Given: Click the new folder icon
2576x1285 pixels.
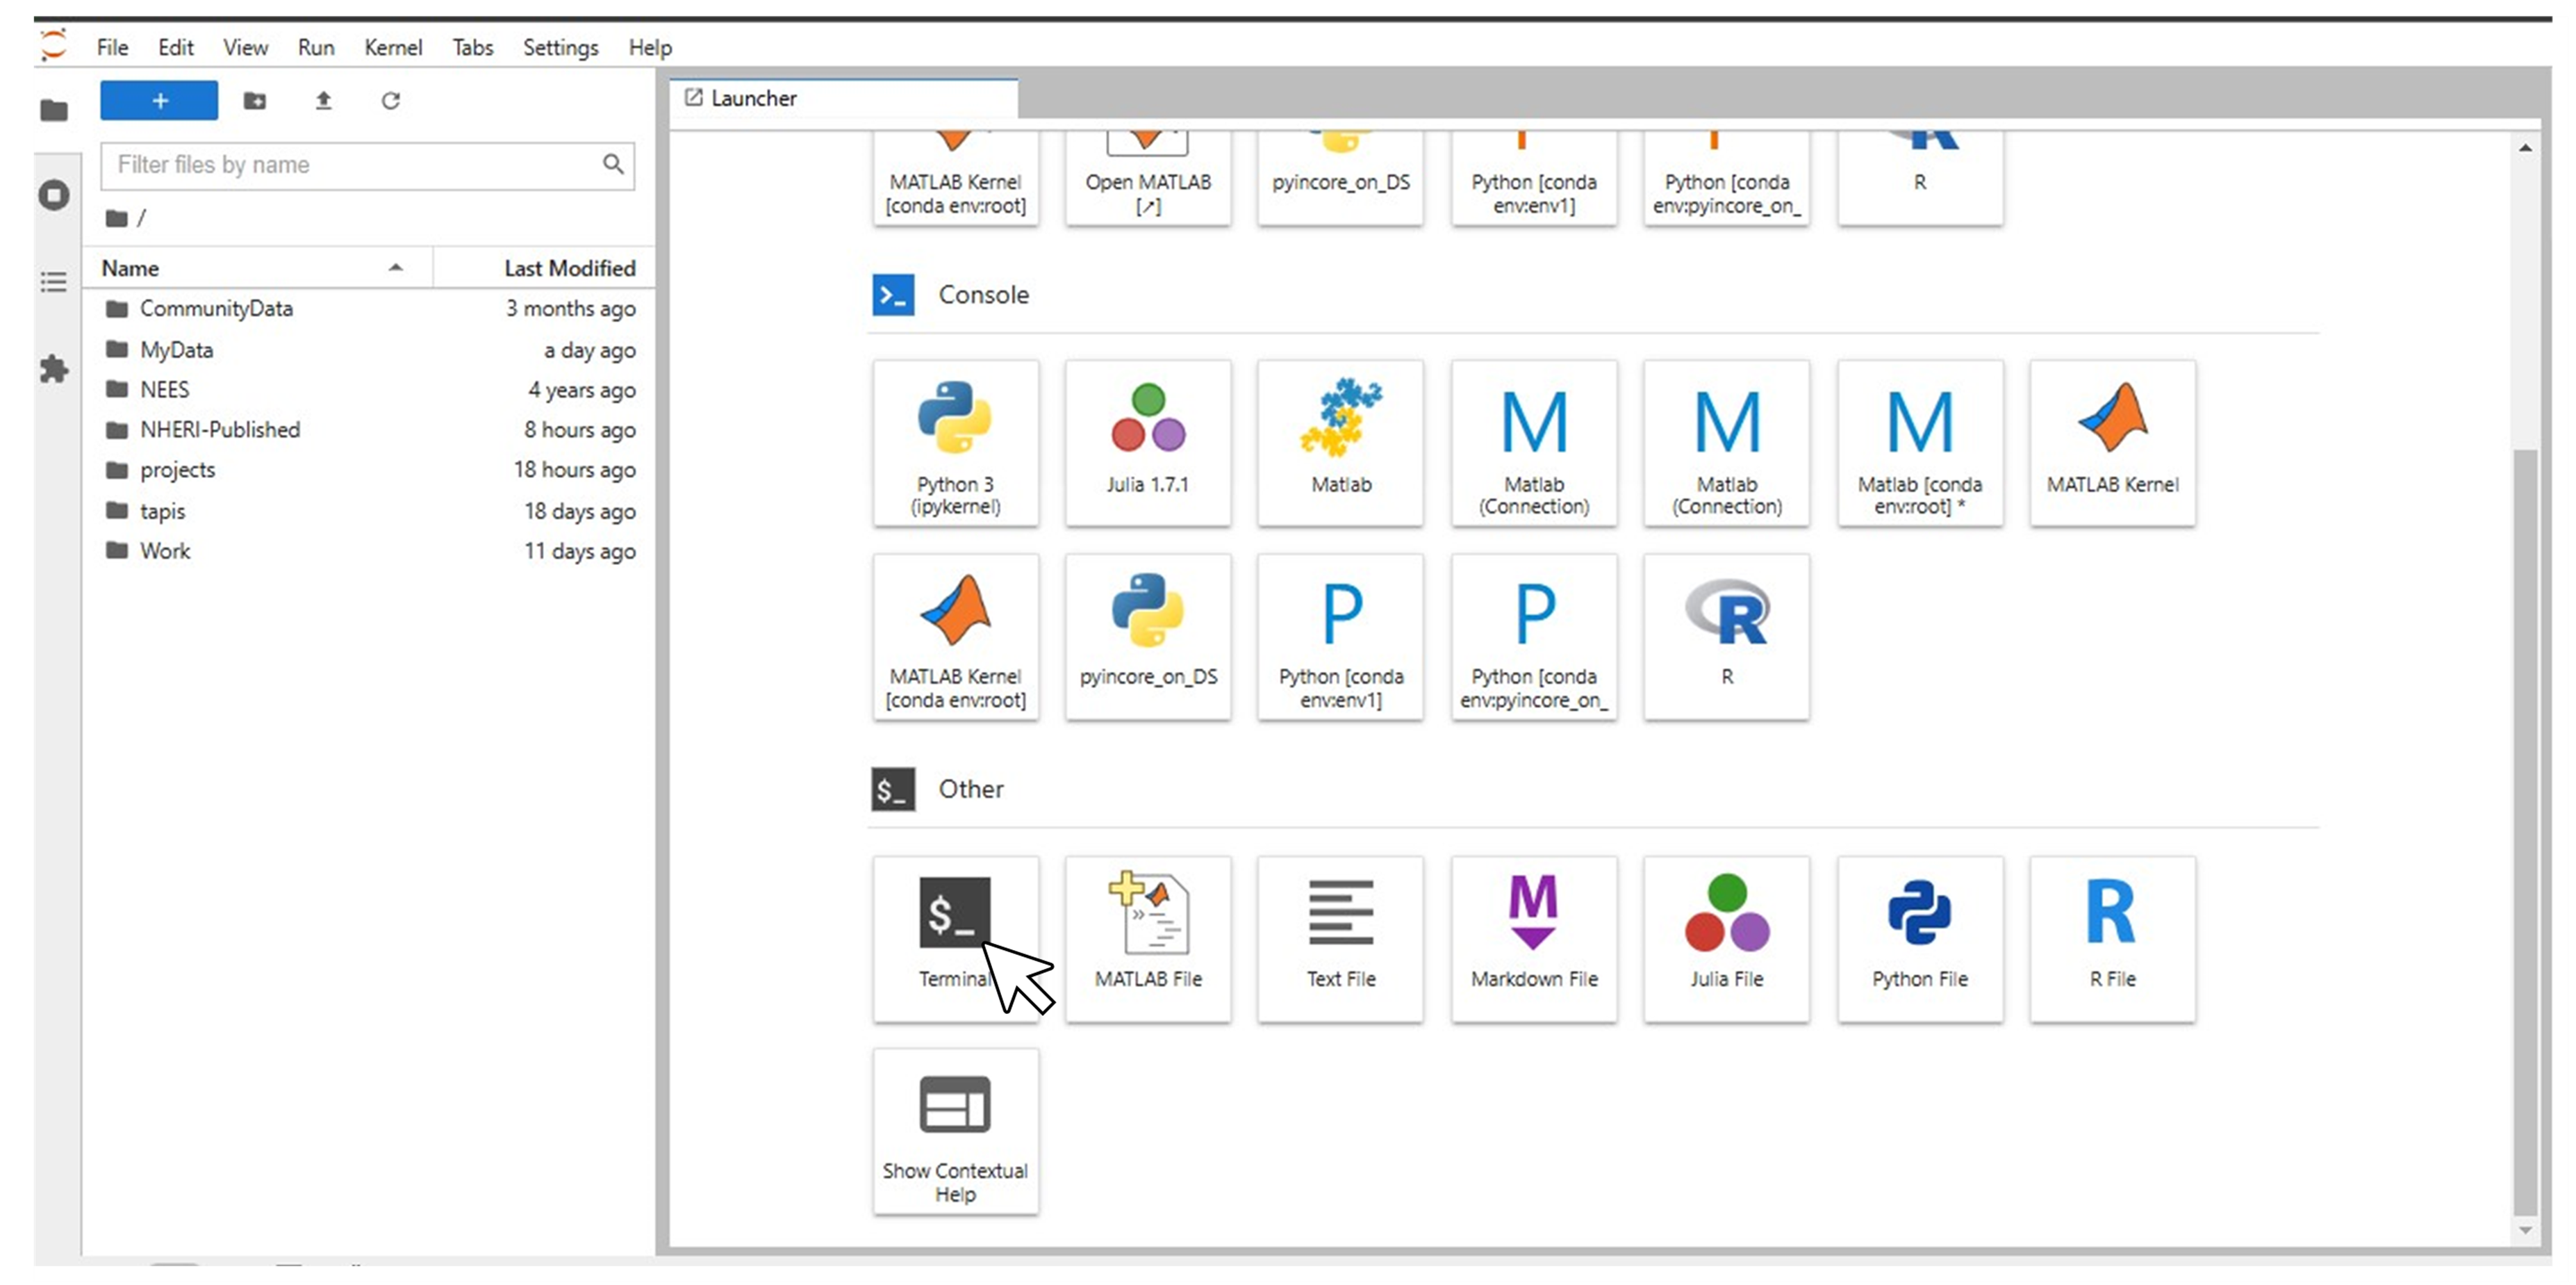Looking at the screenshot, I should pos(255,101).
